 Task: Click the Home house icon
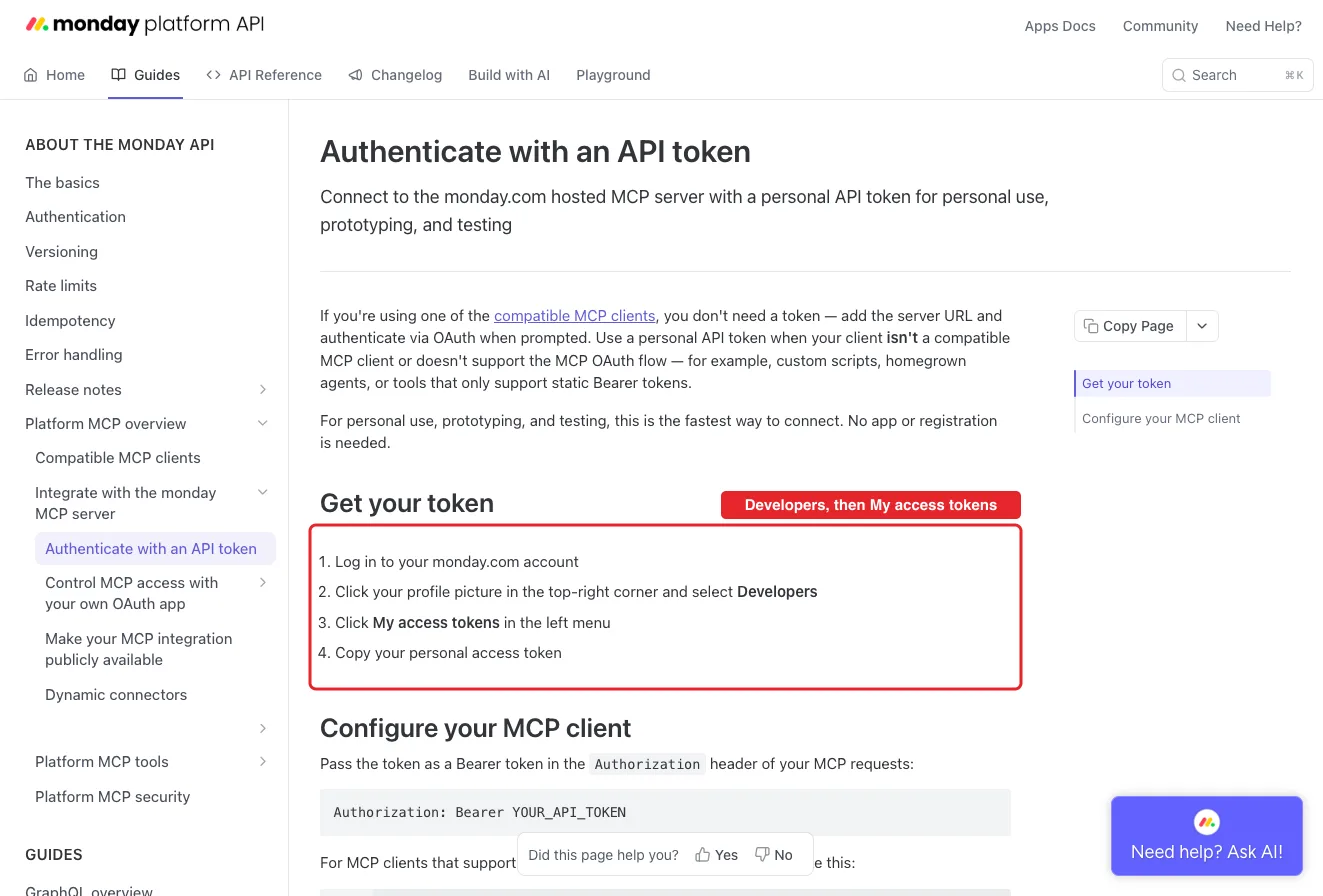pos(31,75)
